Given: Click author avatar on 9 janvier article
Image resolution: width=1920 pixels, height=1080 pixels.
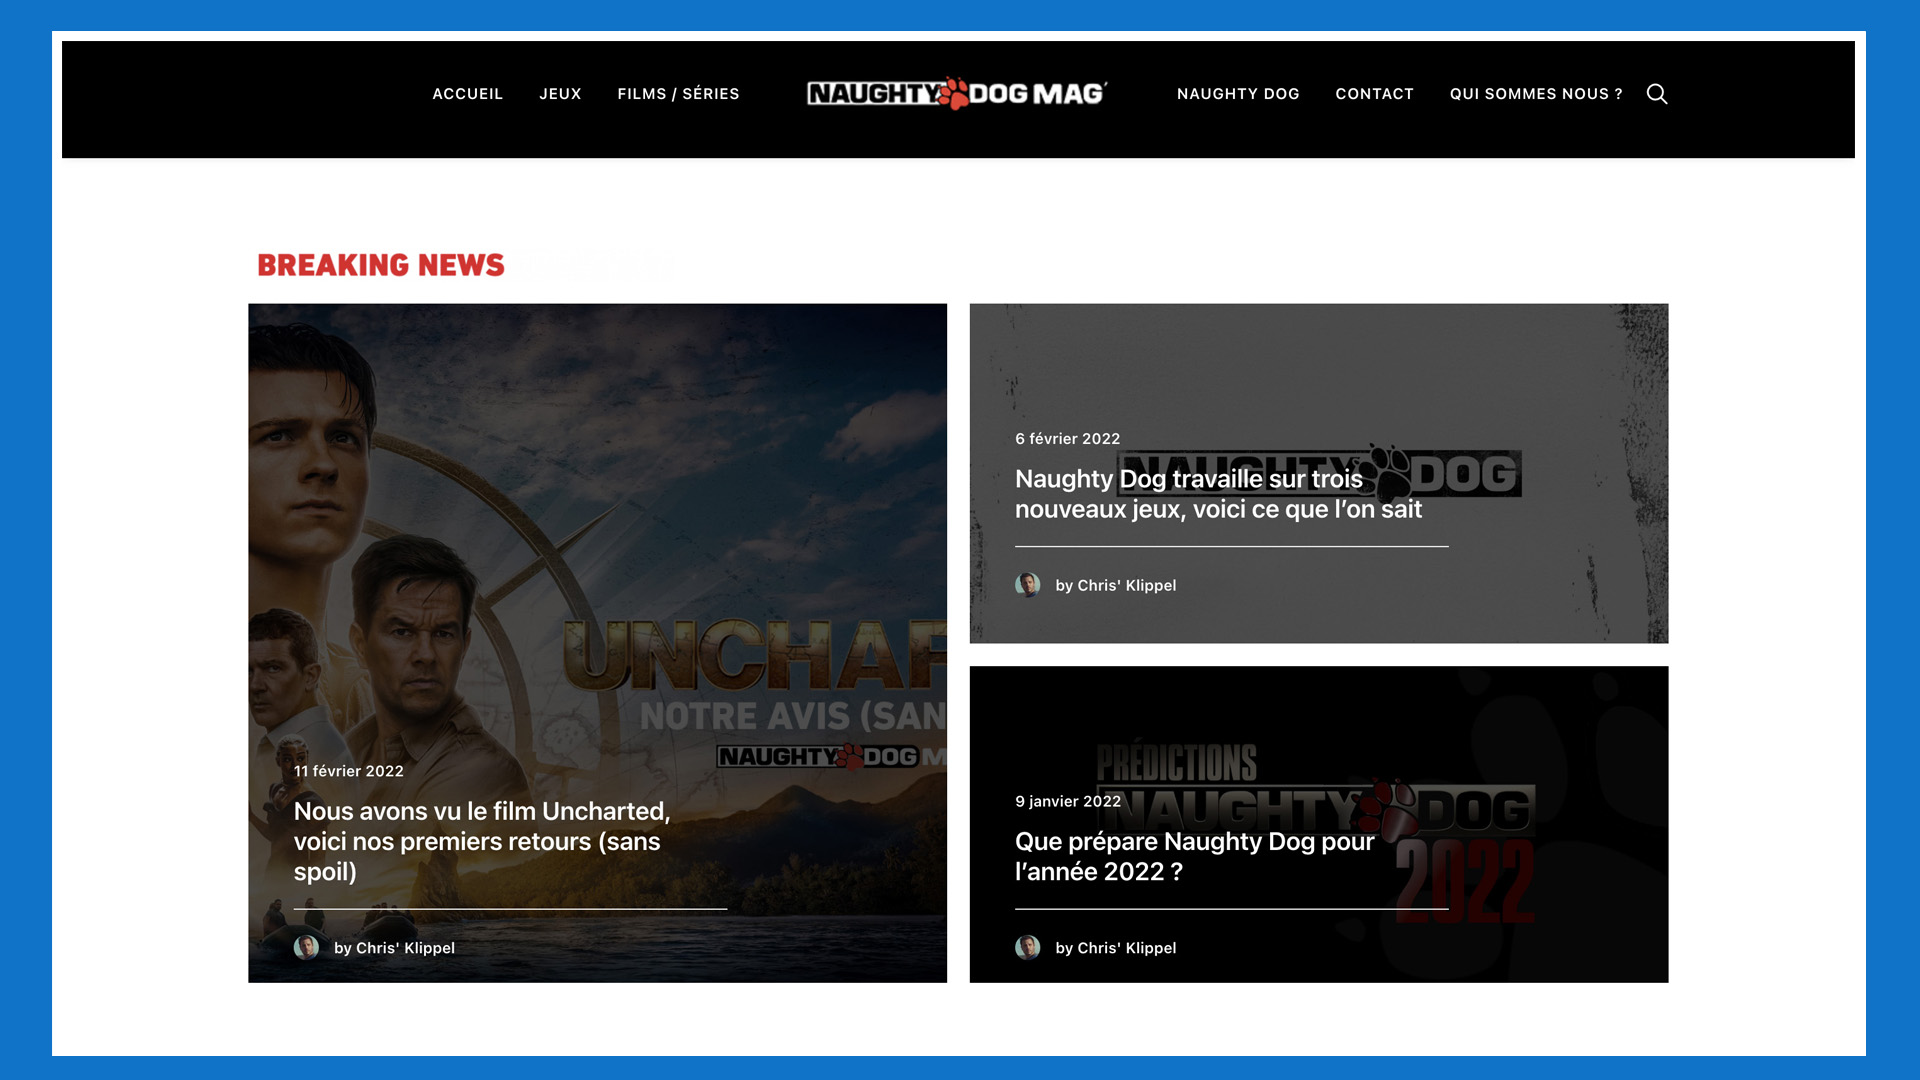Looking at the screenshot, I should click(1027, 947).
